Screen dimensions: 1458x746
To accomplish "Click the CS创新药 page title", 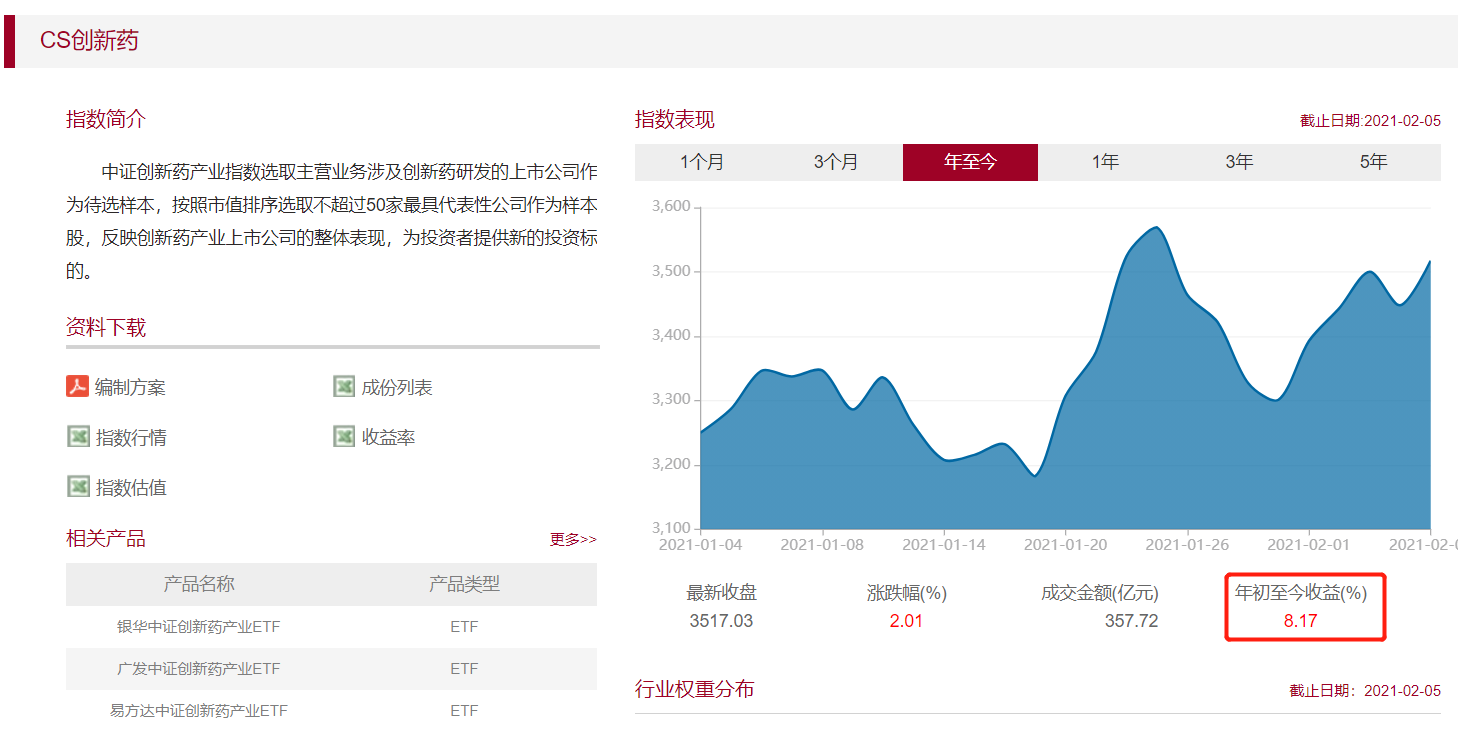I will pyautogui.click(x=89, y=40).
